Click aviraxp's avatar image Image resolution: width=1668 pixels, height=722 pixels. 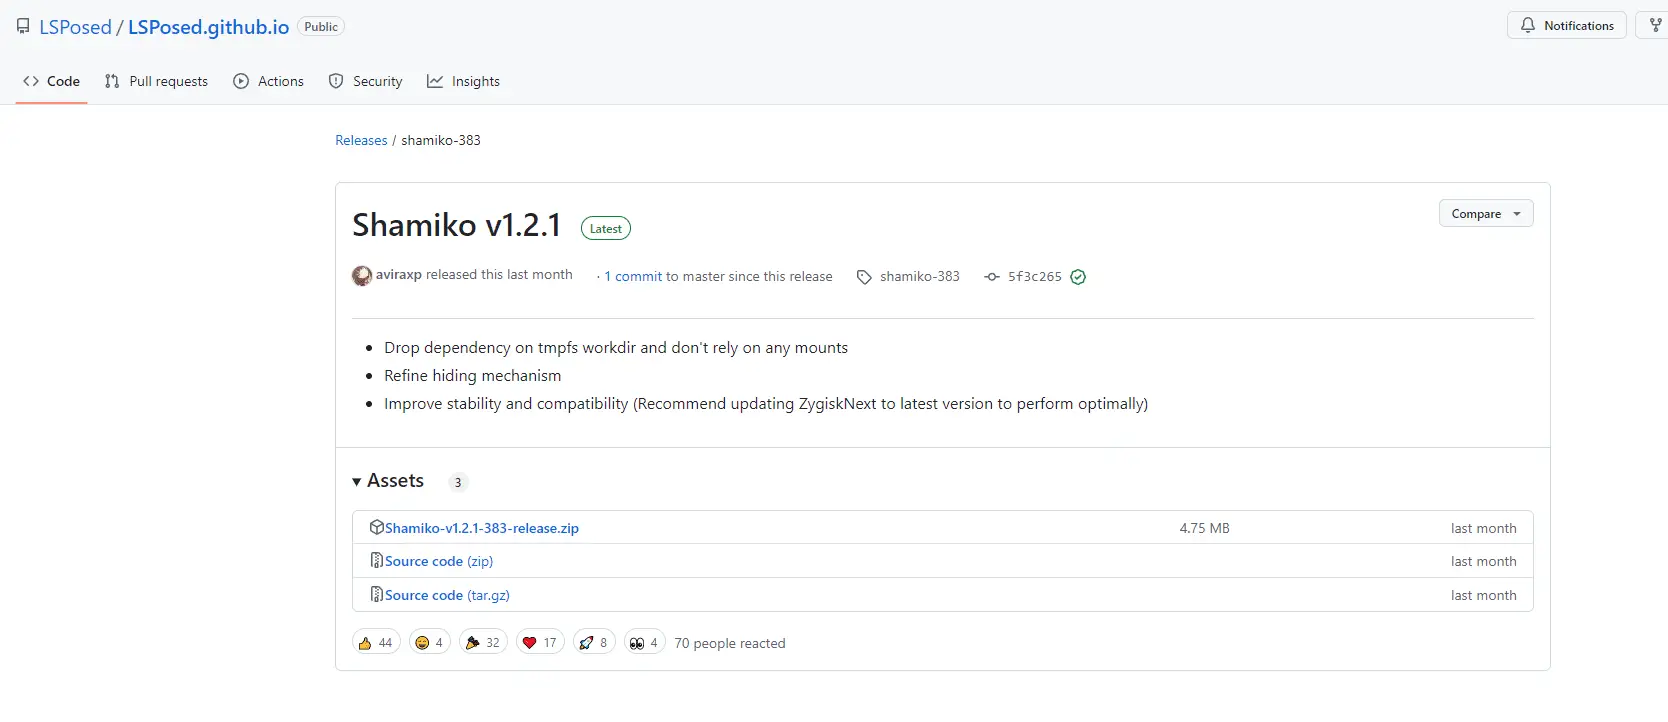(x=362, y=276)
